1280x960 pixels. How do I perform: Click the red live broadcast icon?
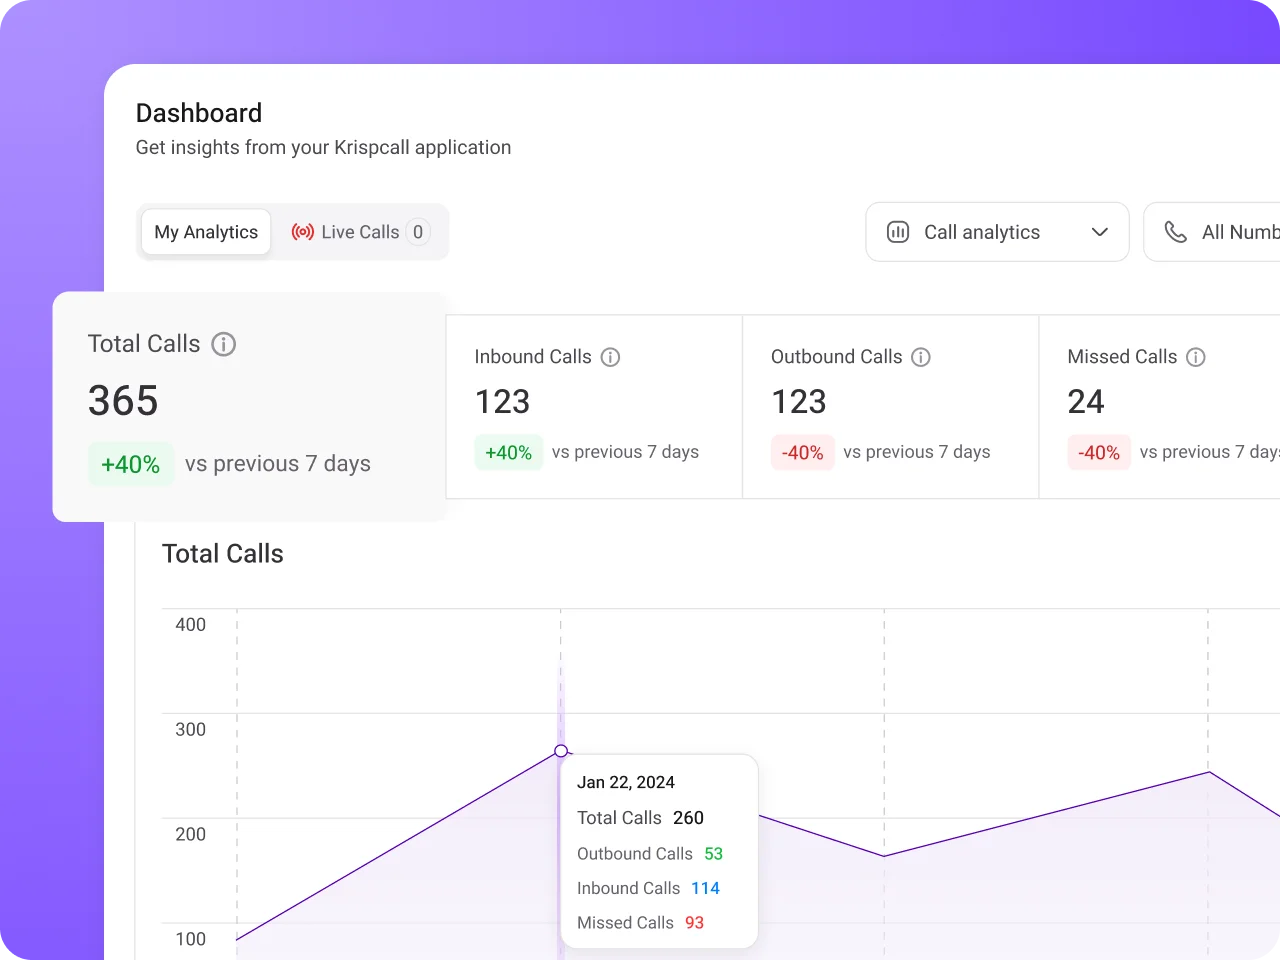click(303, 232)
